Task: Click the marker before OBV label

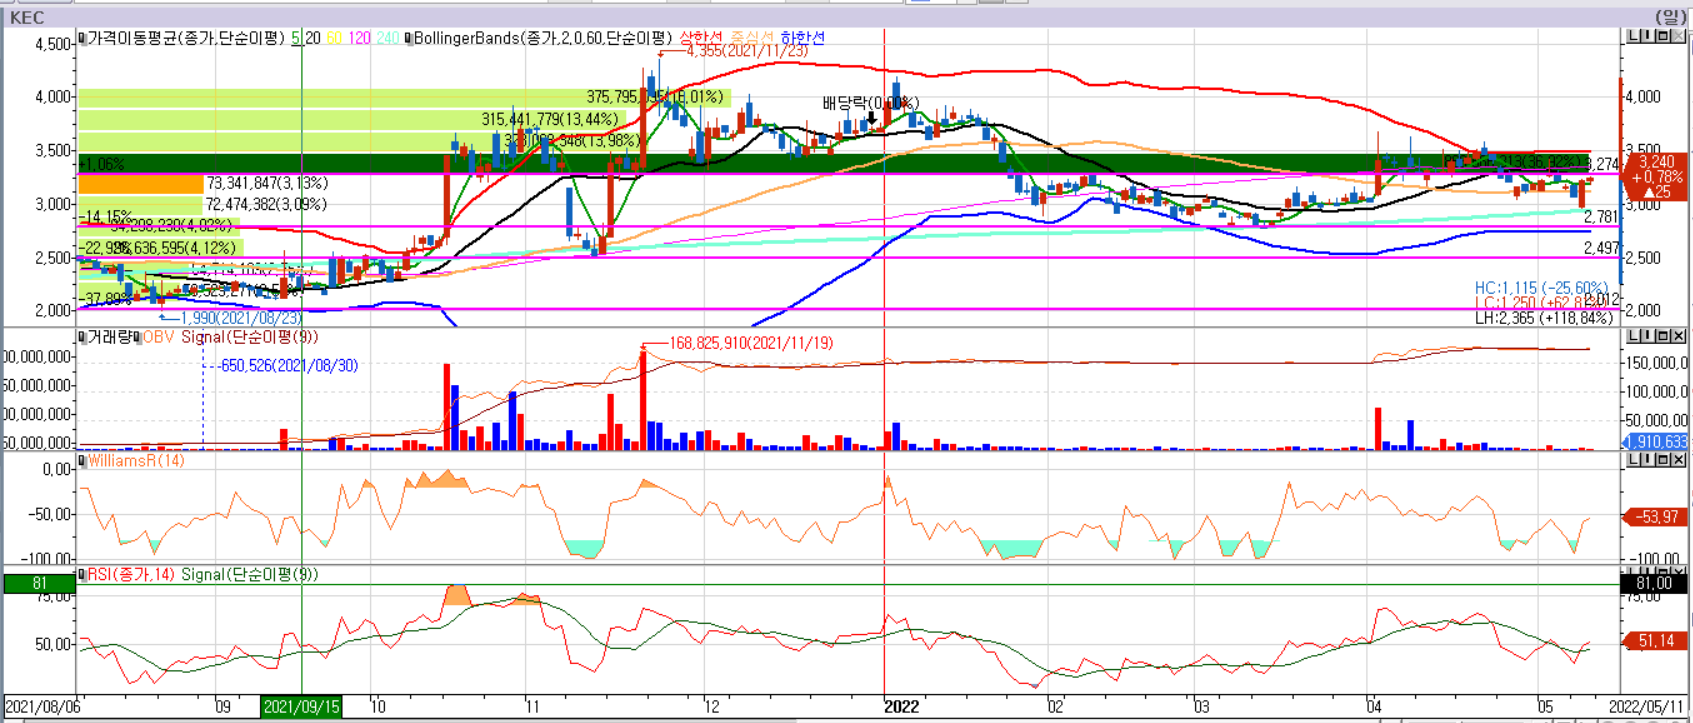Action: pos(138,337)
